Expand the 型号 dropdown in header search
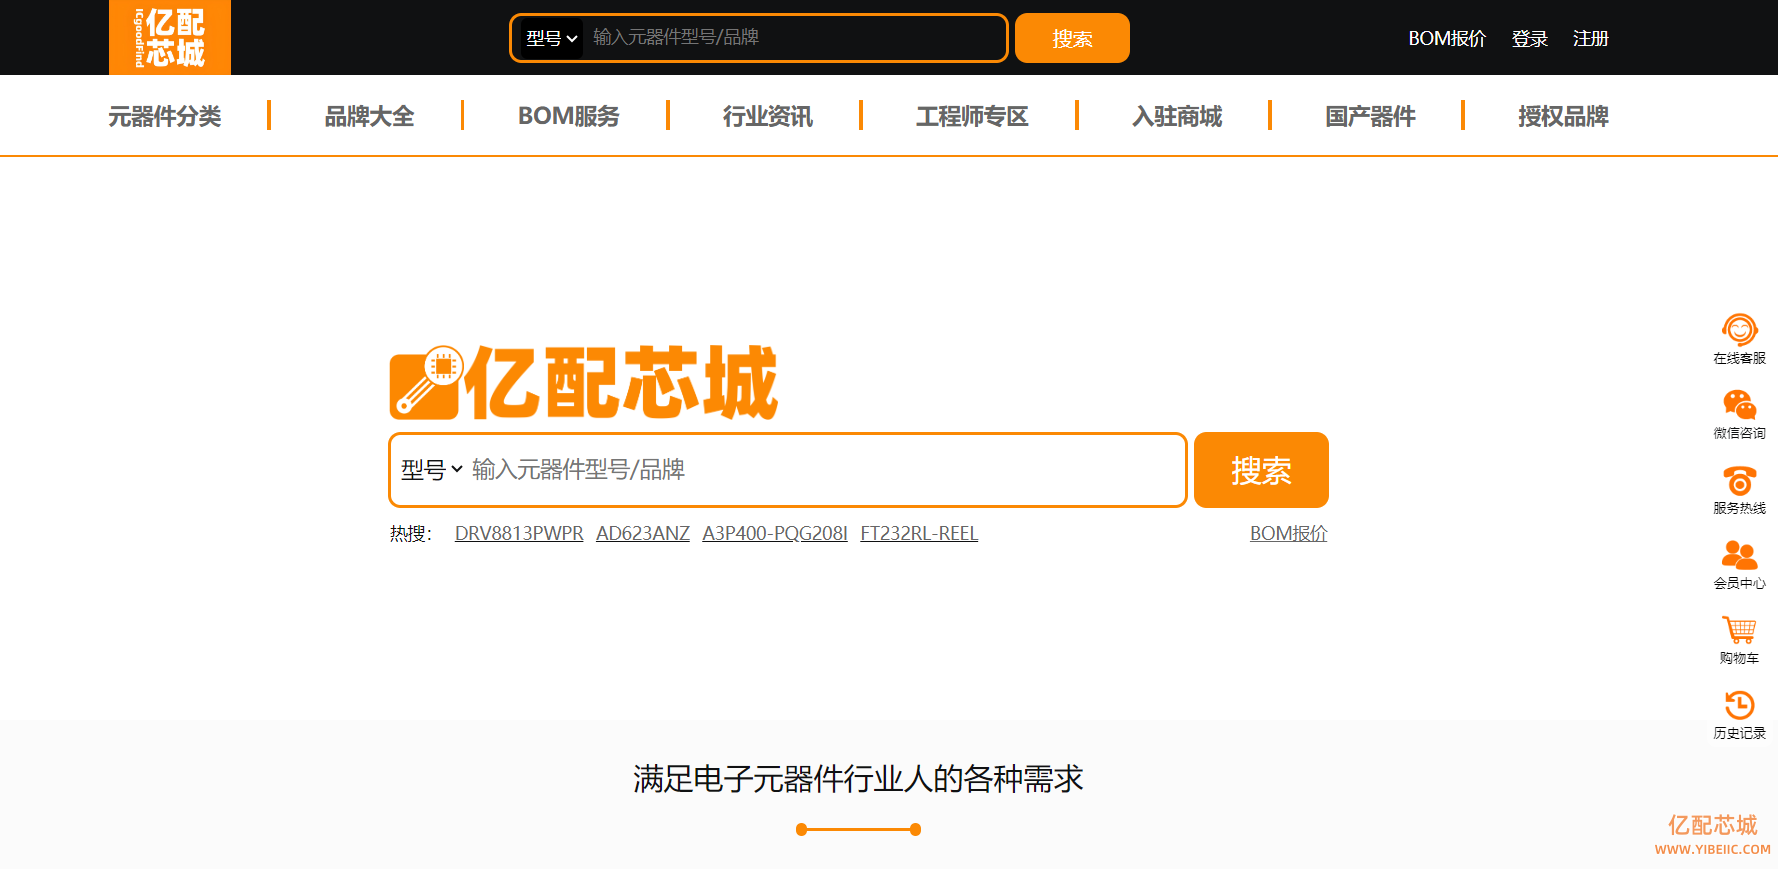Screen dimensions: 1778x869 [x=551, y=39]
